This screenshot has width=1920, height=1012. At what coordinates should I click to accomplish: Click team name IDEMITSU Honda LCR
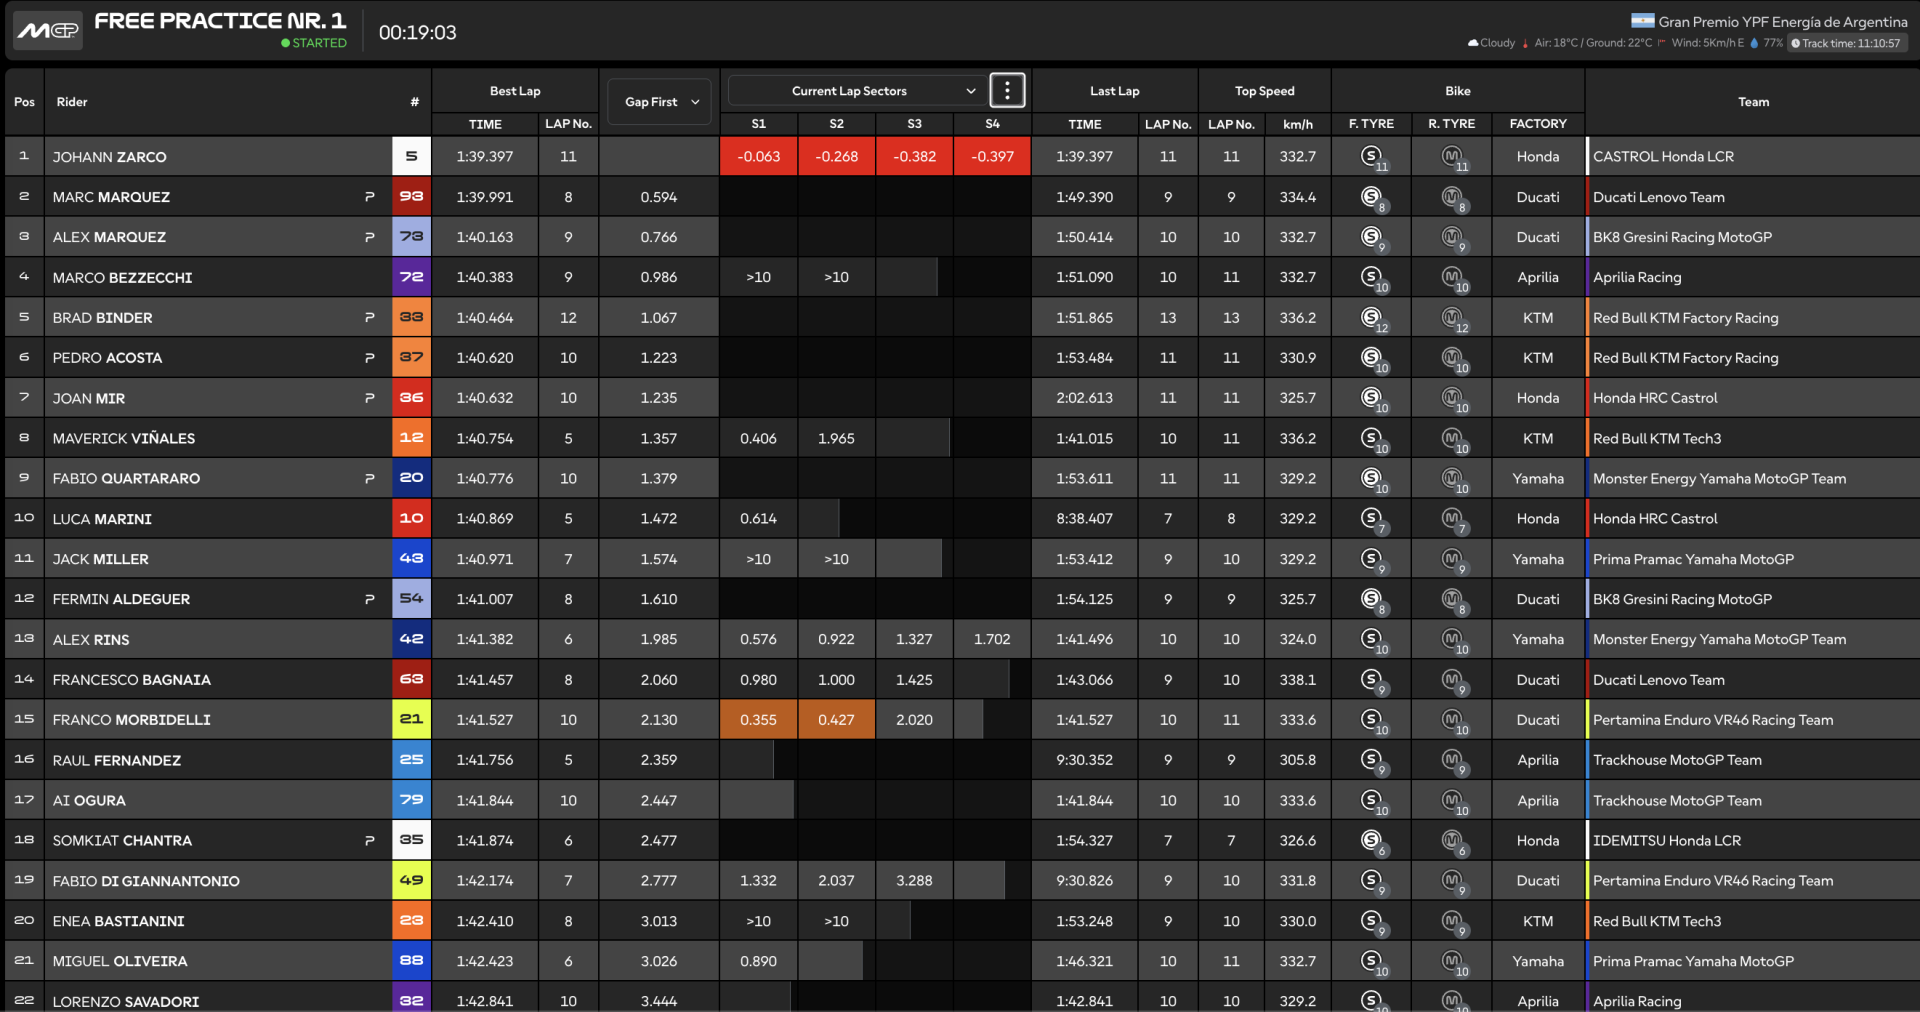1667,841
